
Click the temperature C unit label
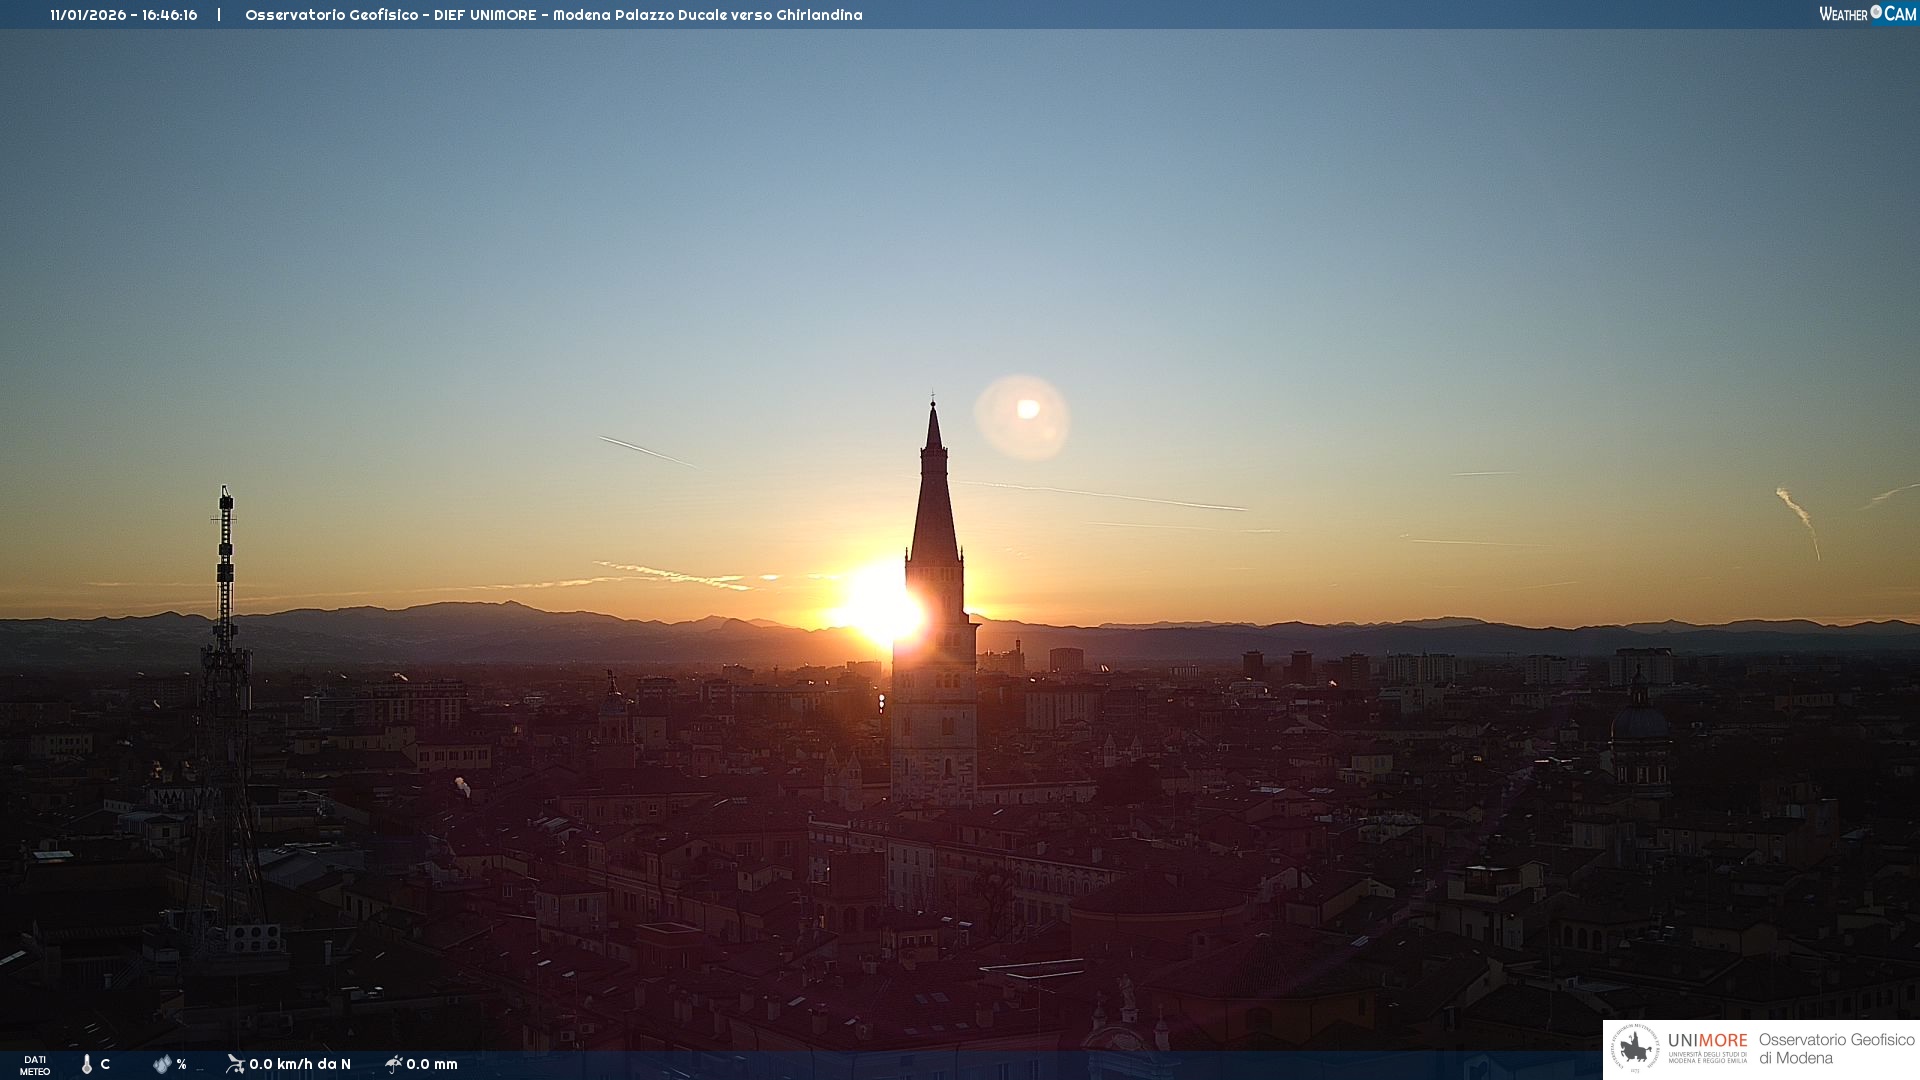coord(105,1064)
